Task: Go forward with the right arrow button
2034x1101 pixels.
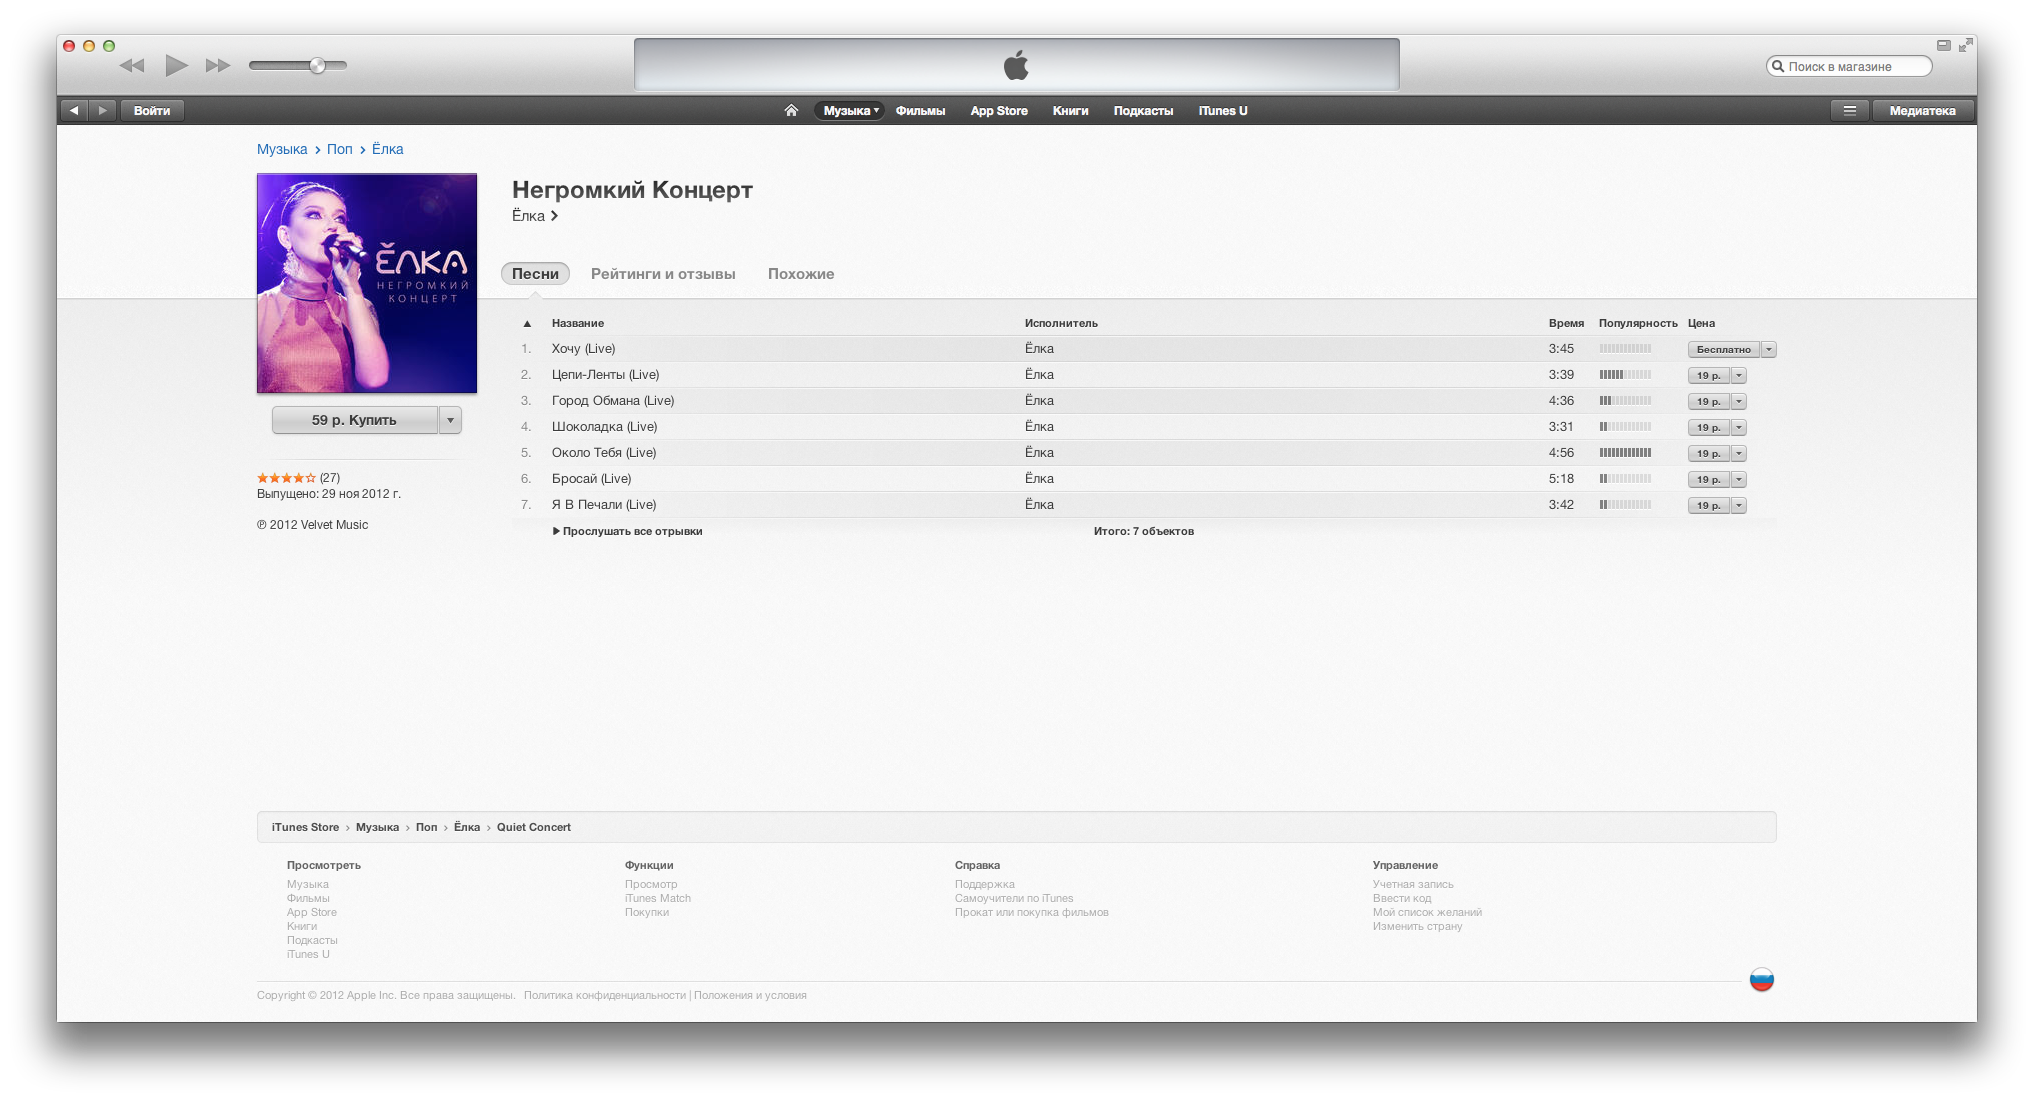Action: [x=102, y=110]
